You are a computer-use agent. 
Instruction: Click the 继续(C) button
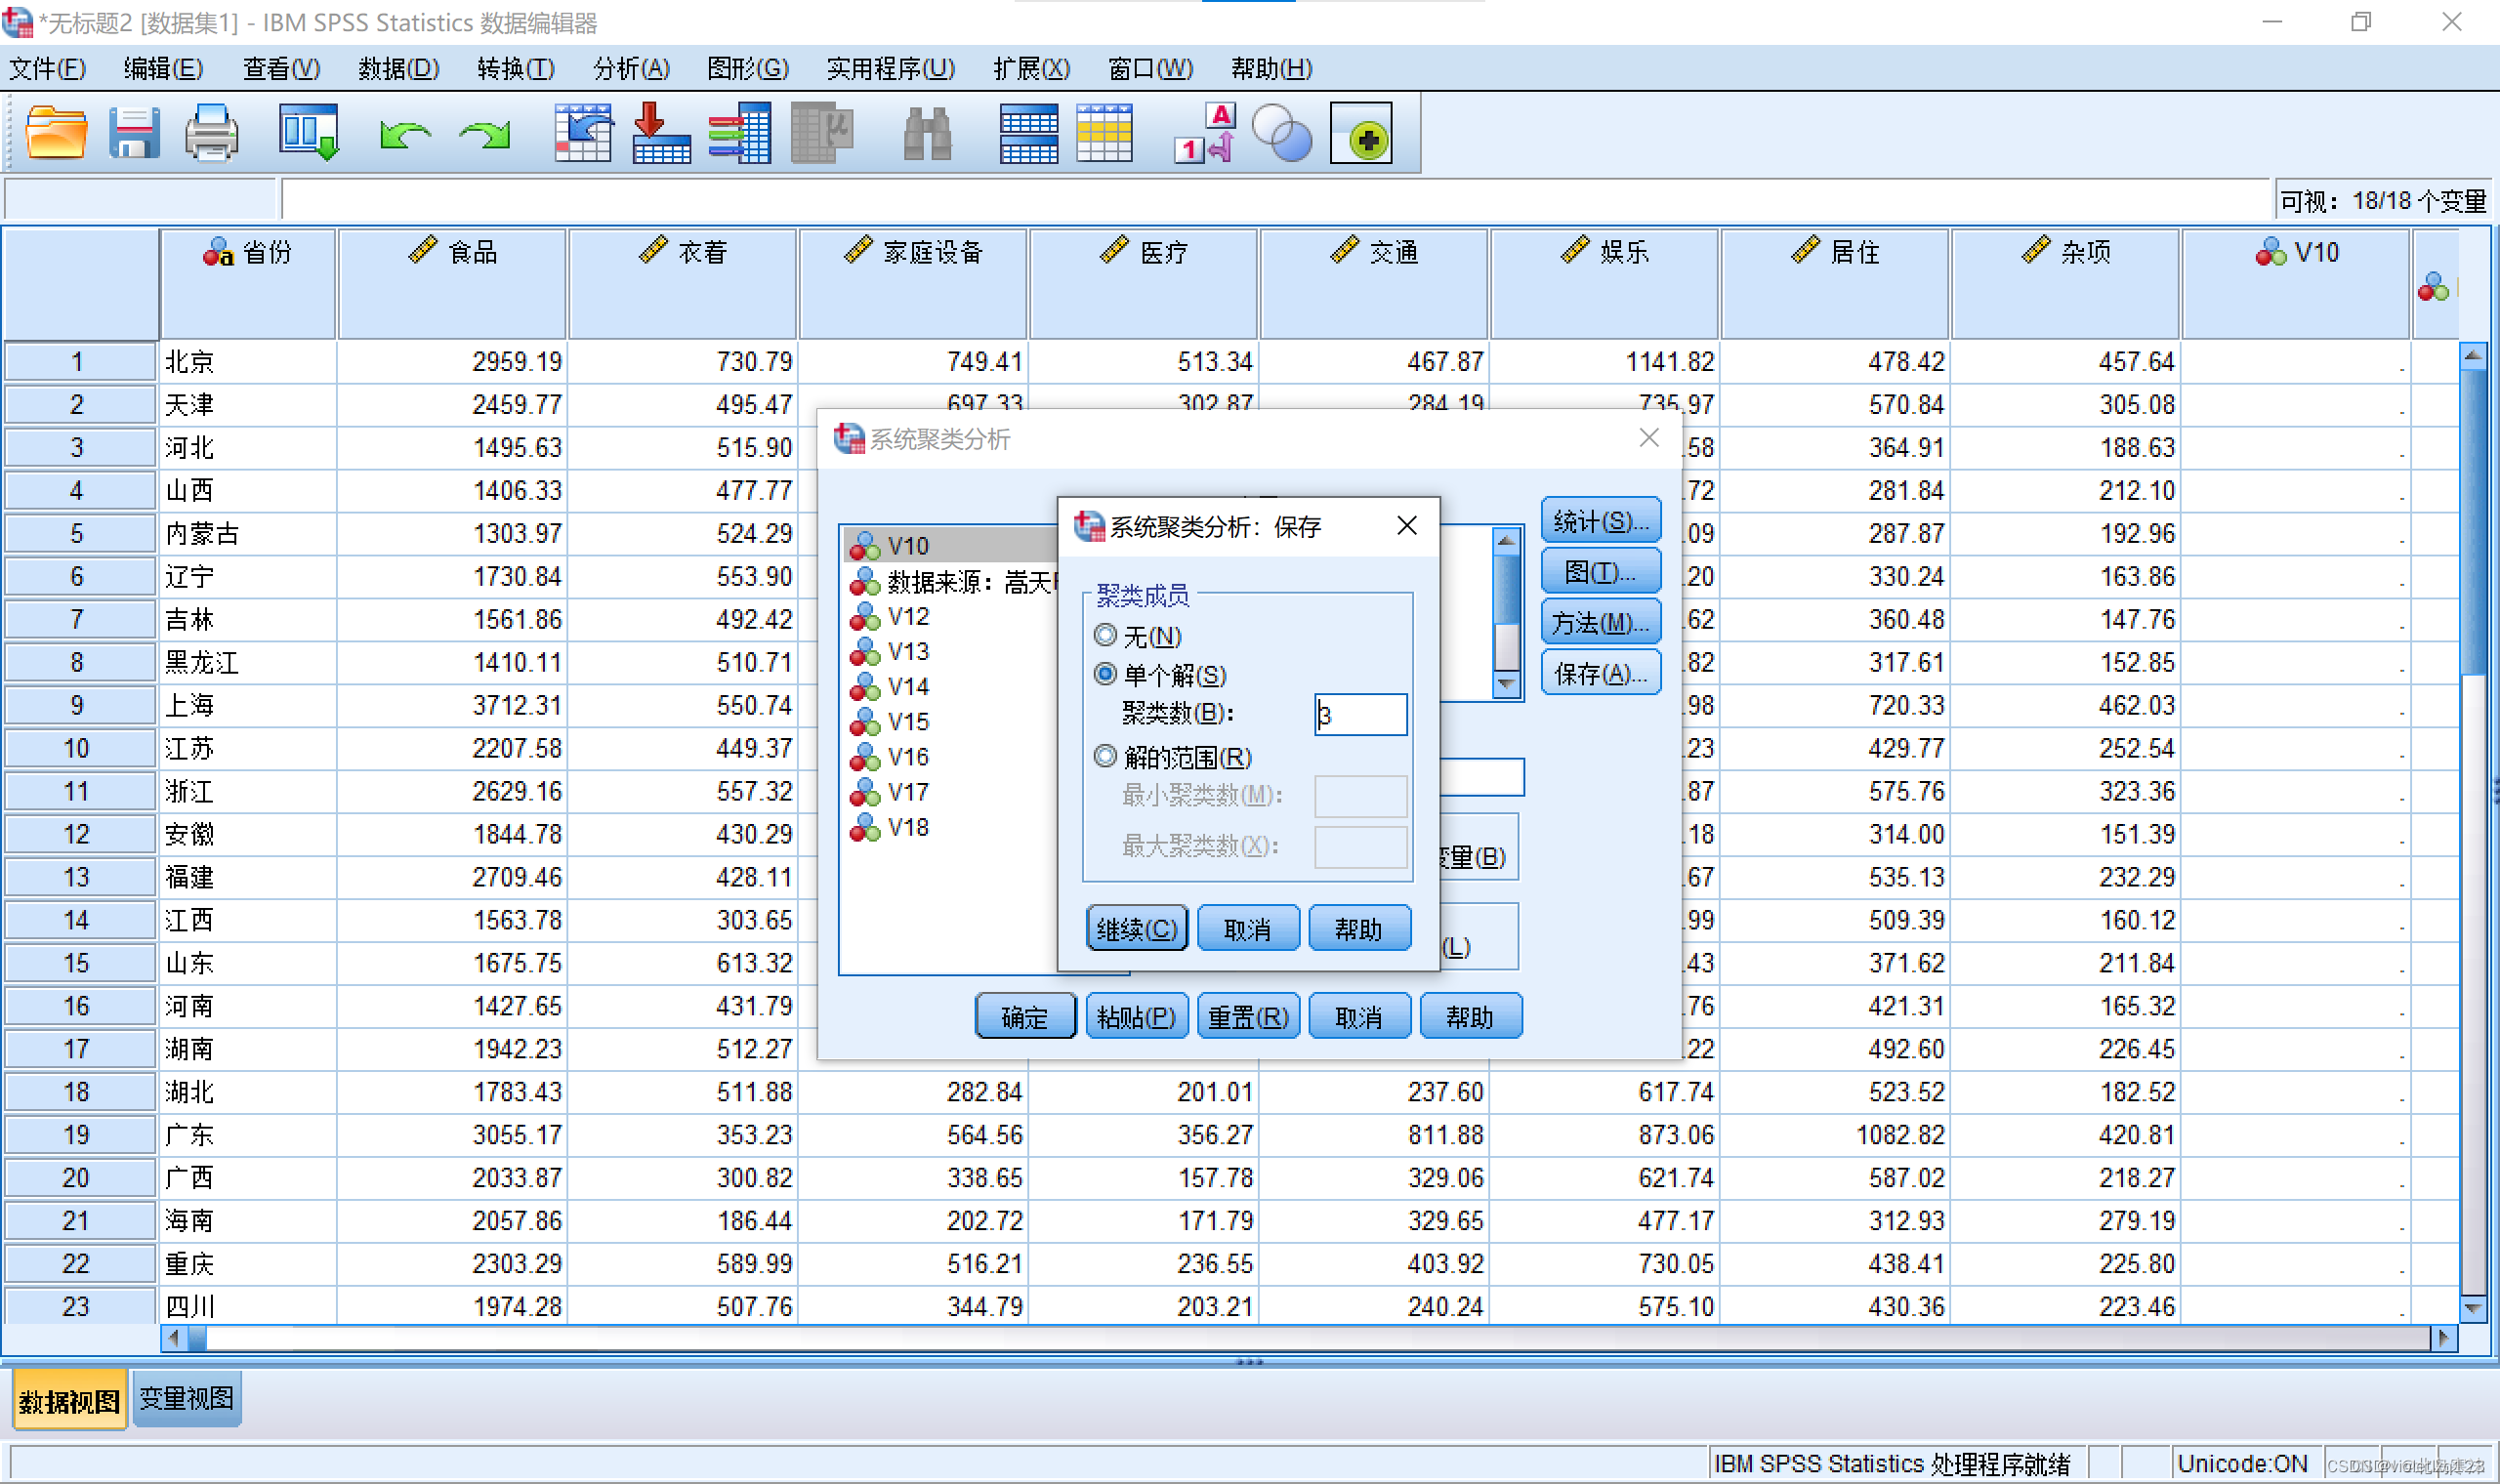[x=1136, y=928]
